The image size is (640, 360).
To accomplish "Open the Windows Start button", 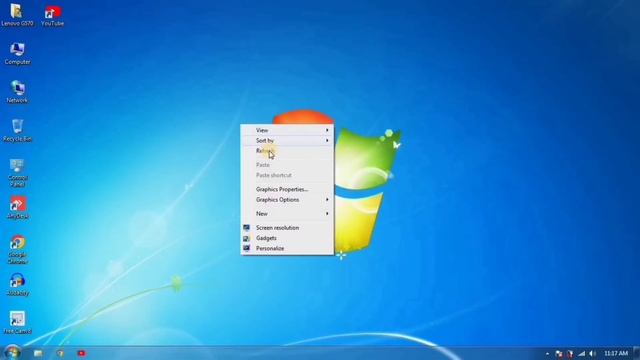I will click(x=12, y=353).
